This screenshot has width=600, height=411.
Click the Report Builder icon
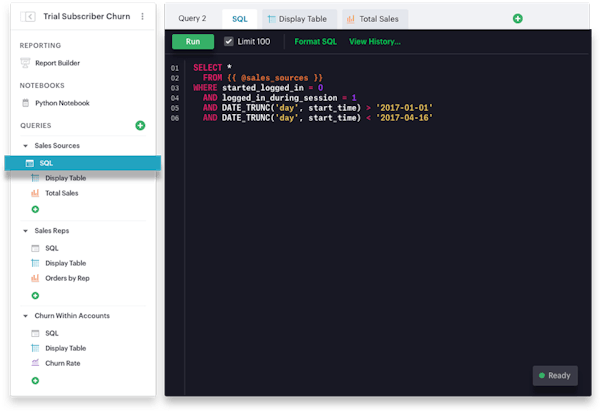[x=25, y=63]
